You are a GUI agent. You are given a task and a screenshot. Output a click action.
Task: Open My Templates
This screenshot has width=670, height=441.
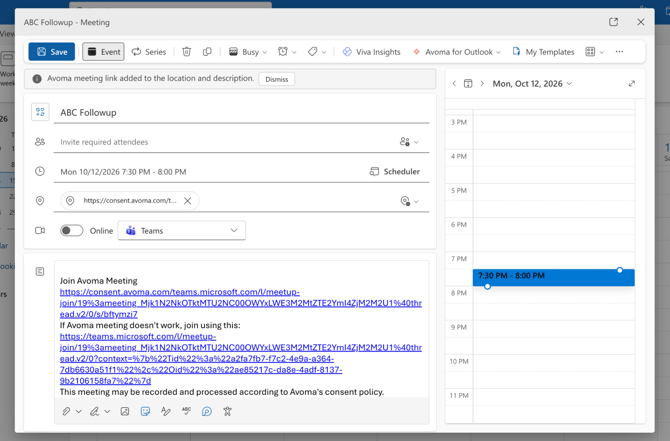click(x=543, y=52)
